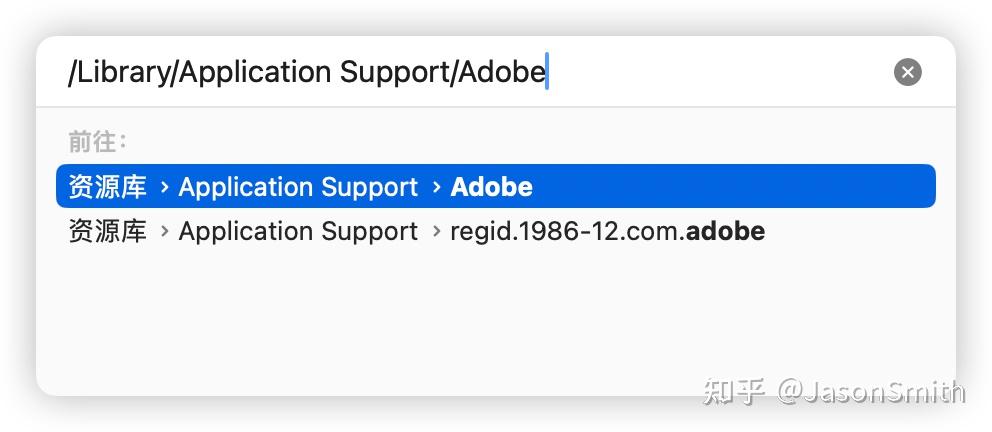Click the 知乎 @JasonSmith watermark text
Image resolution: width=992 pixels, height=432 pixels.
pyautogui.click(x=834, y=391)
